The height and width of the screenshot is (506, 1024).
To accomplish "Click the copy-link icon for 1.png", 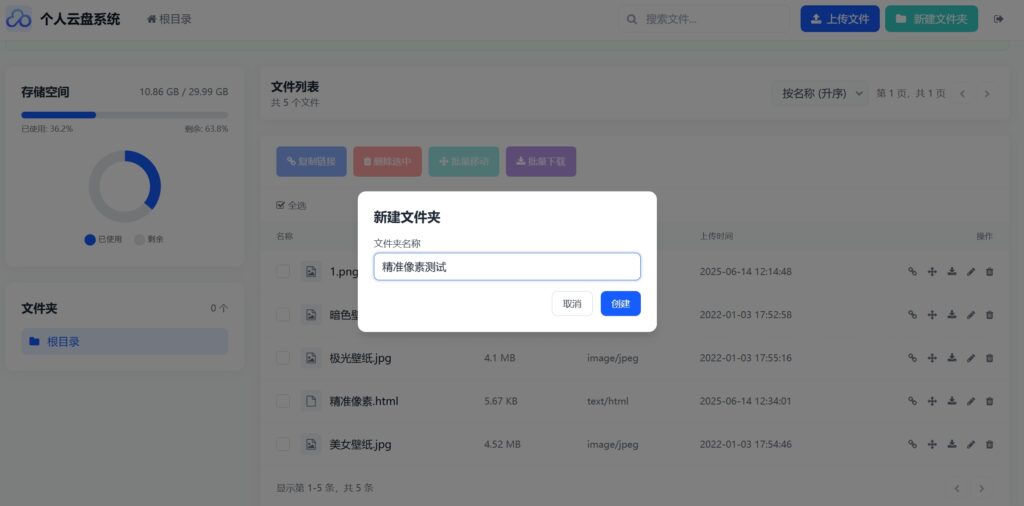I will click(x=912, y=272).
